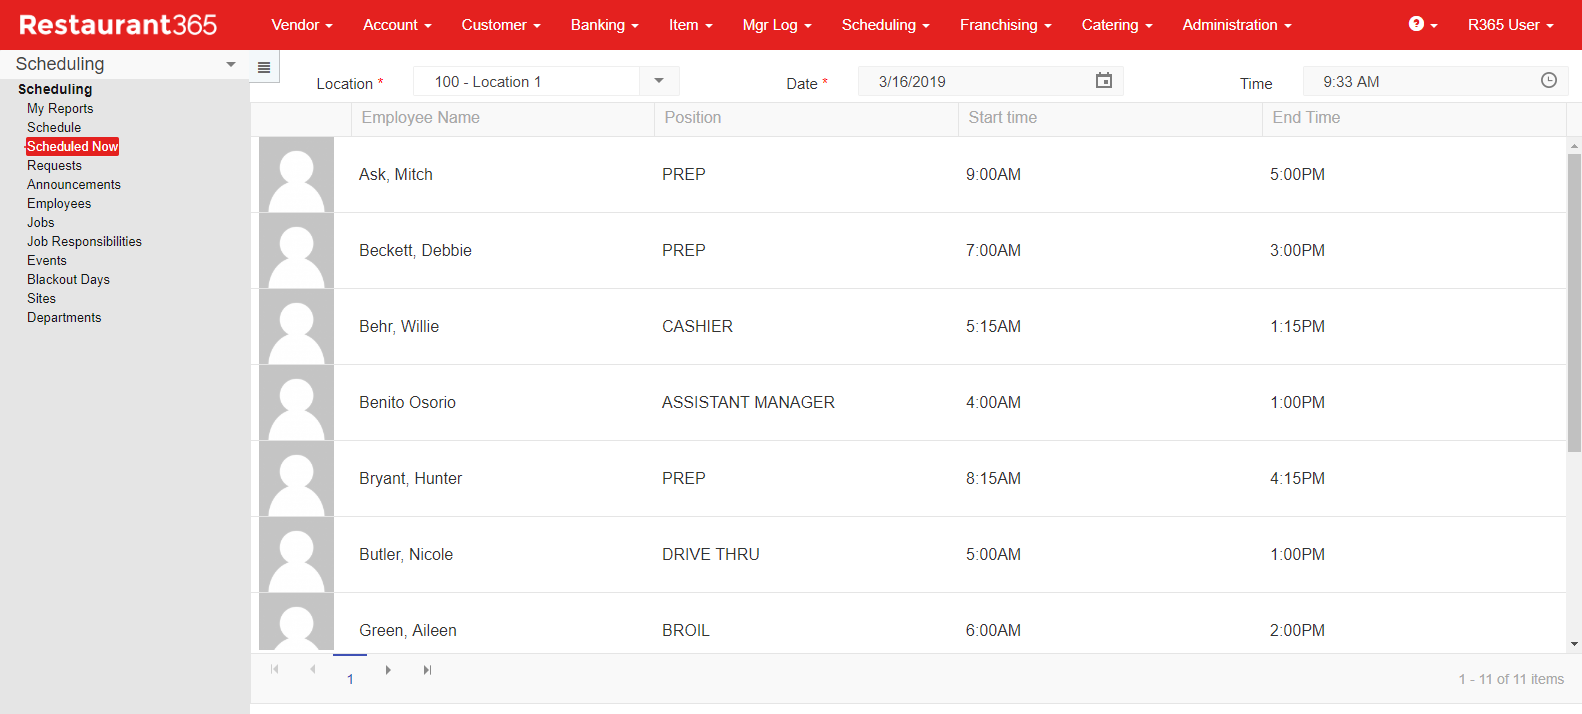The image size is (1582, 714).
Task: Open the Time clock picker icon
Action: [x=1549, y=81]
